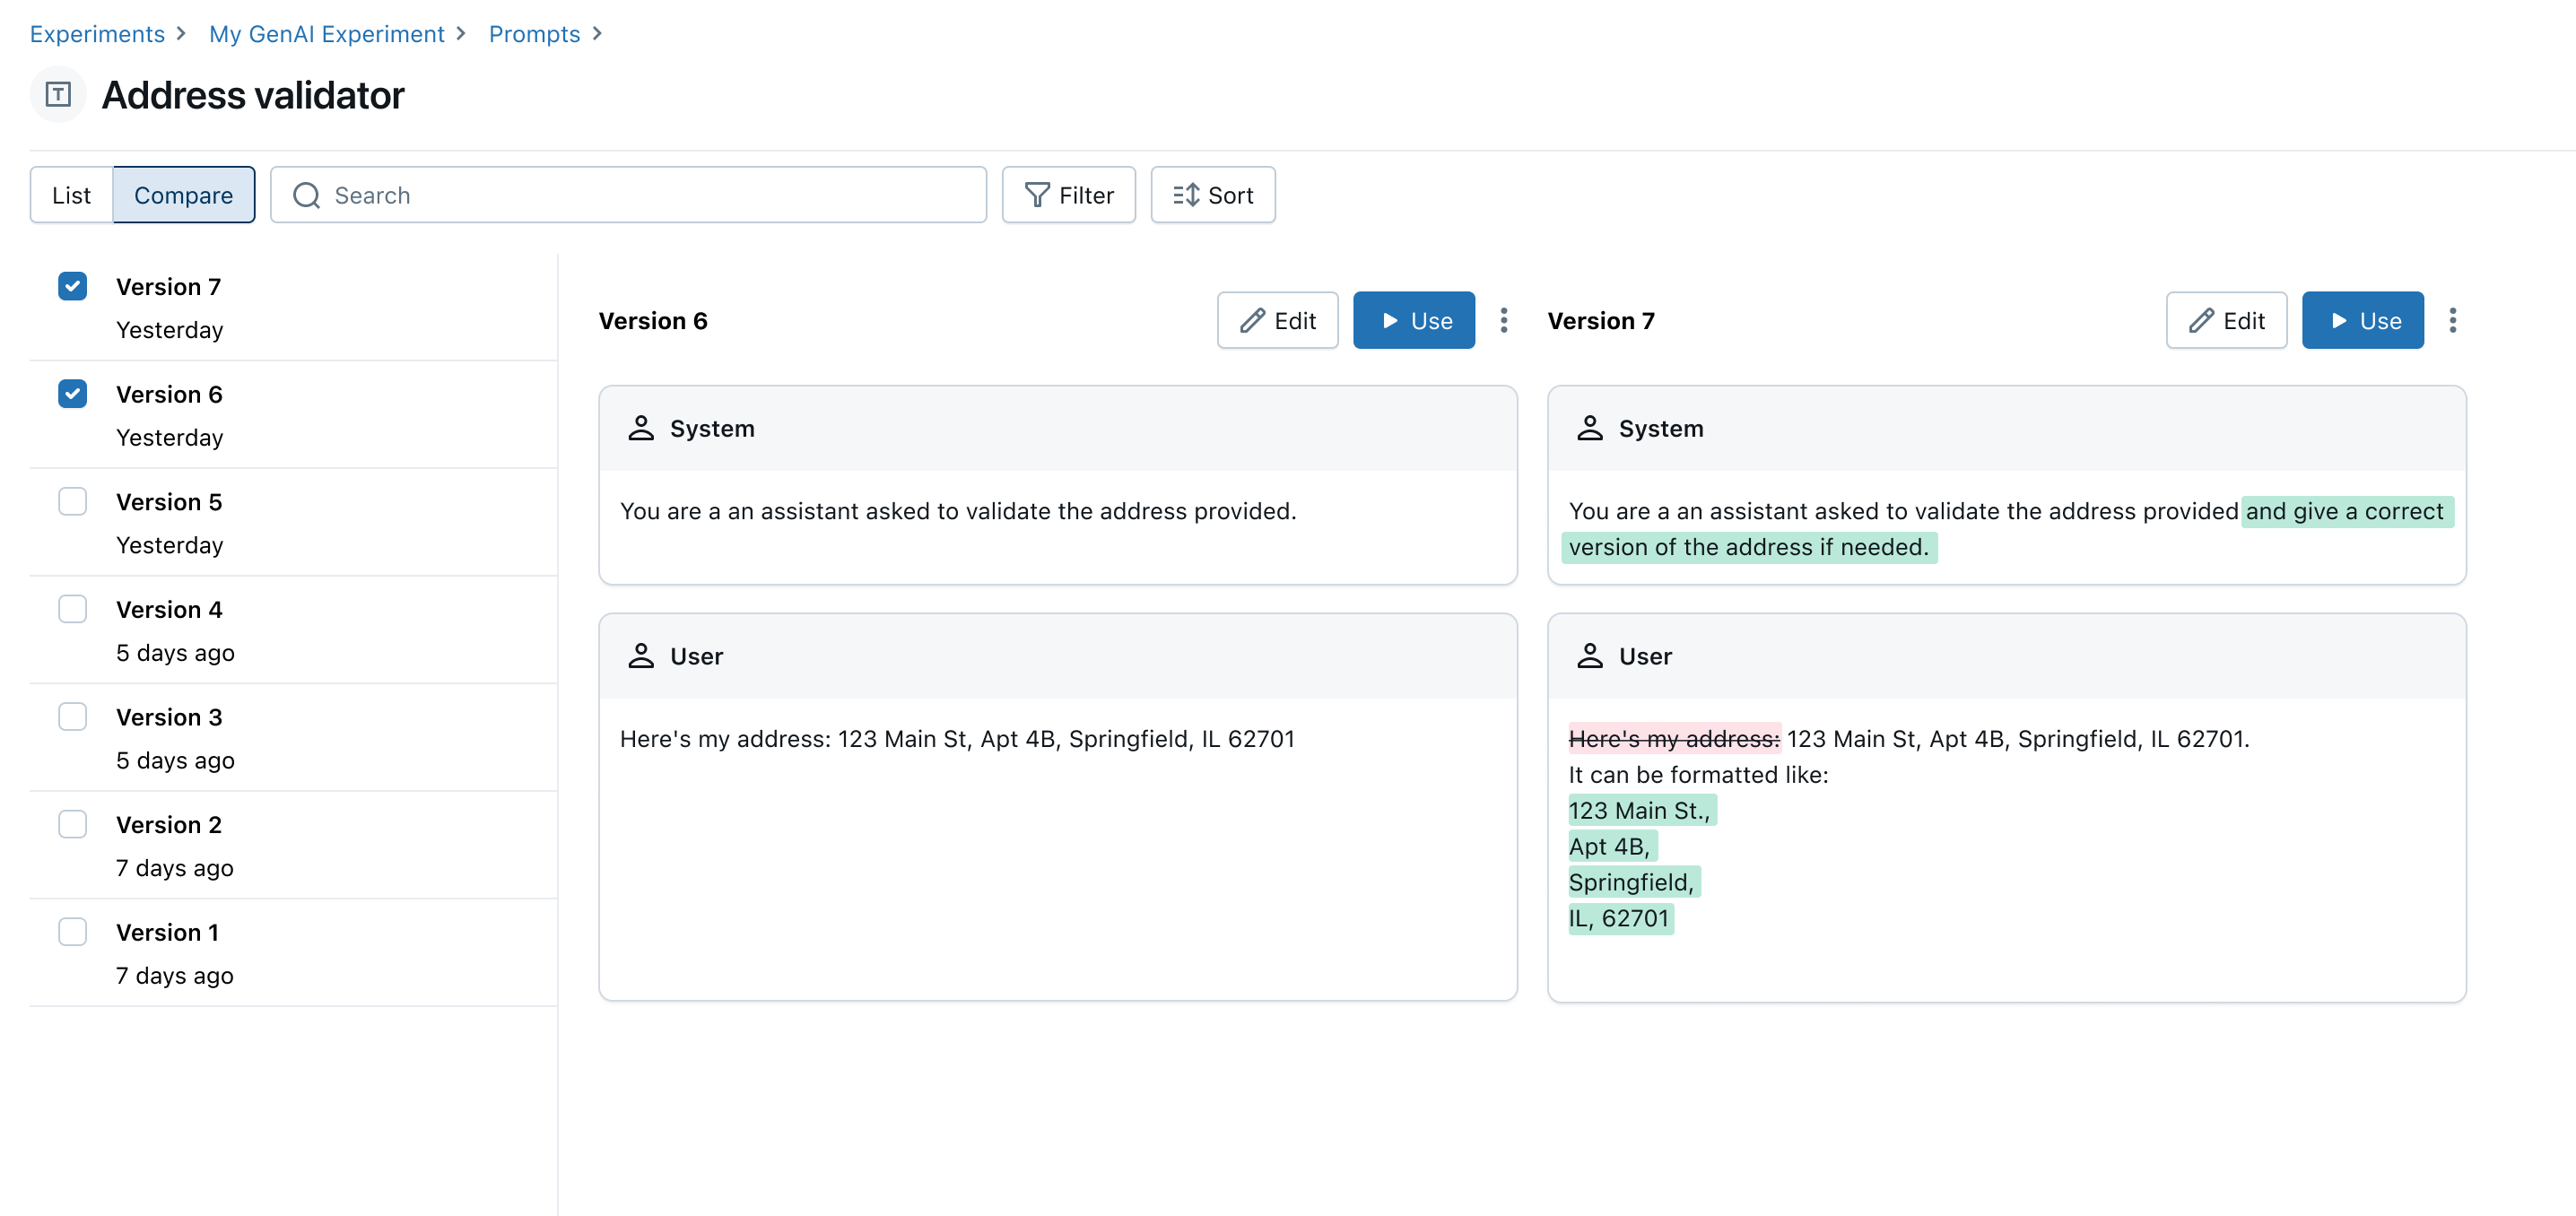
Task: Click the Version 7 column heading
Action: coord(1601,321)
